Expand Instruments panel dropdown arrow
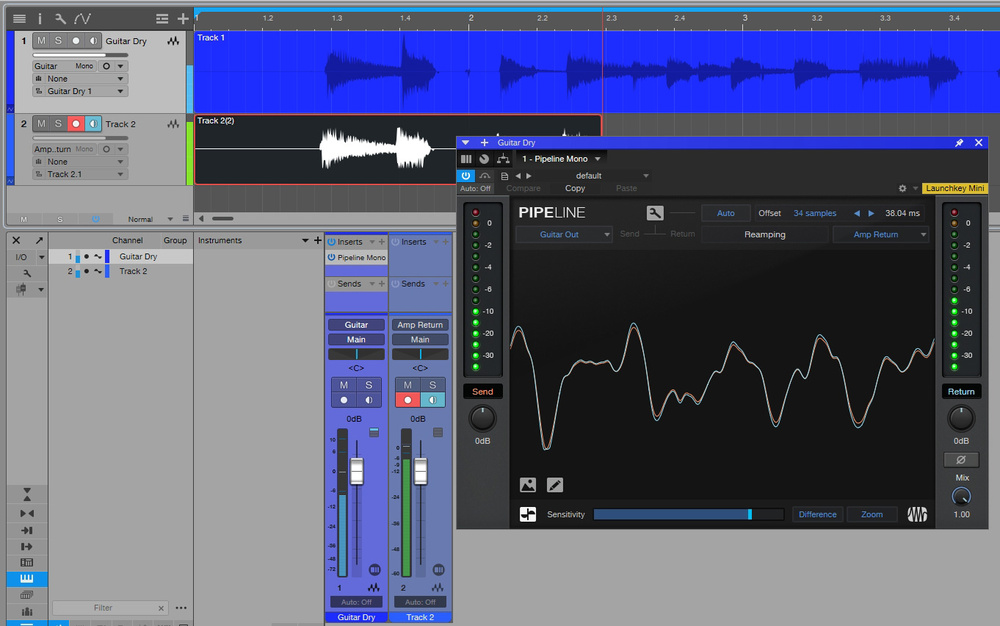 click(305, 240)
